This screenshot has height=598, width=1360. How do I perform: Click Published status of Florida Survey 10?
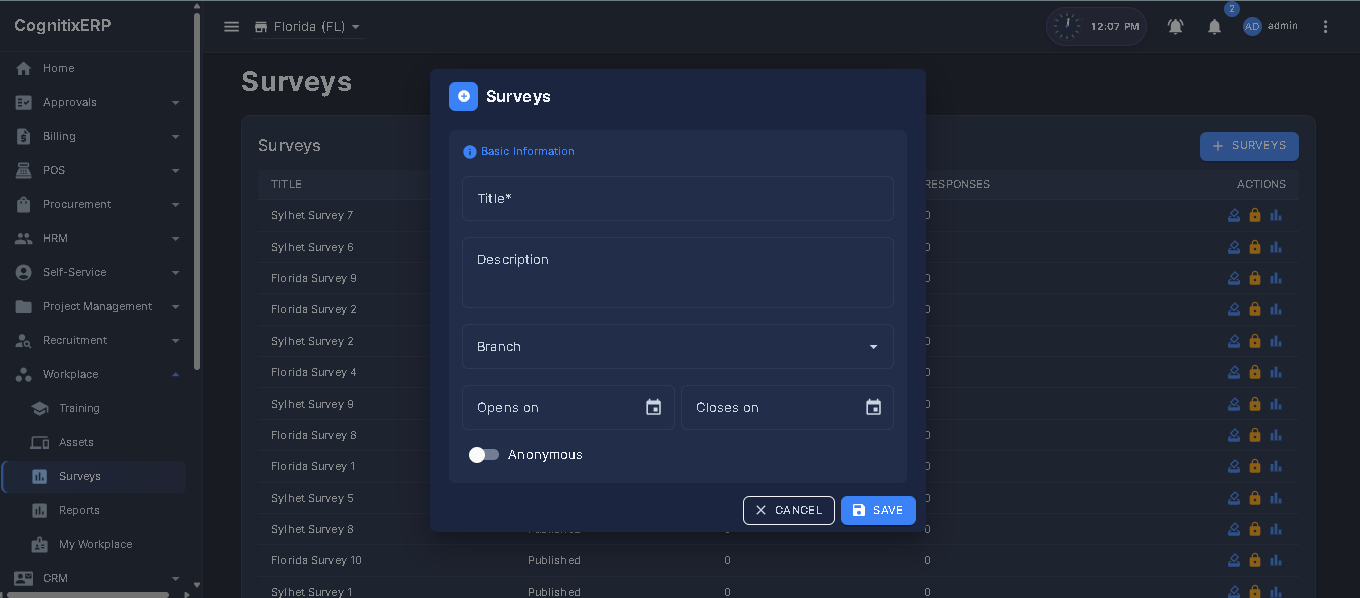coord(554,560)
